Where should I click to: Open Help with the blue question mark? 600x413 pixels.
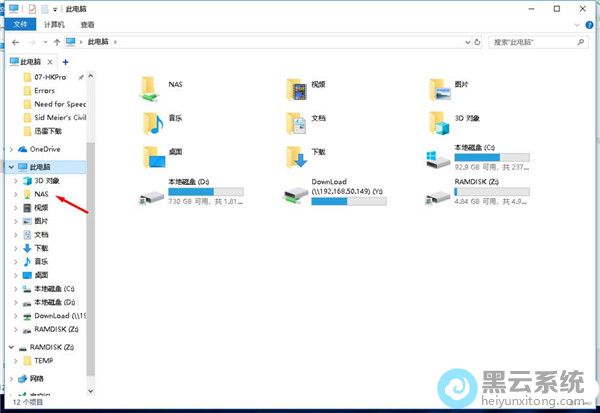tap(590, 25)
